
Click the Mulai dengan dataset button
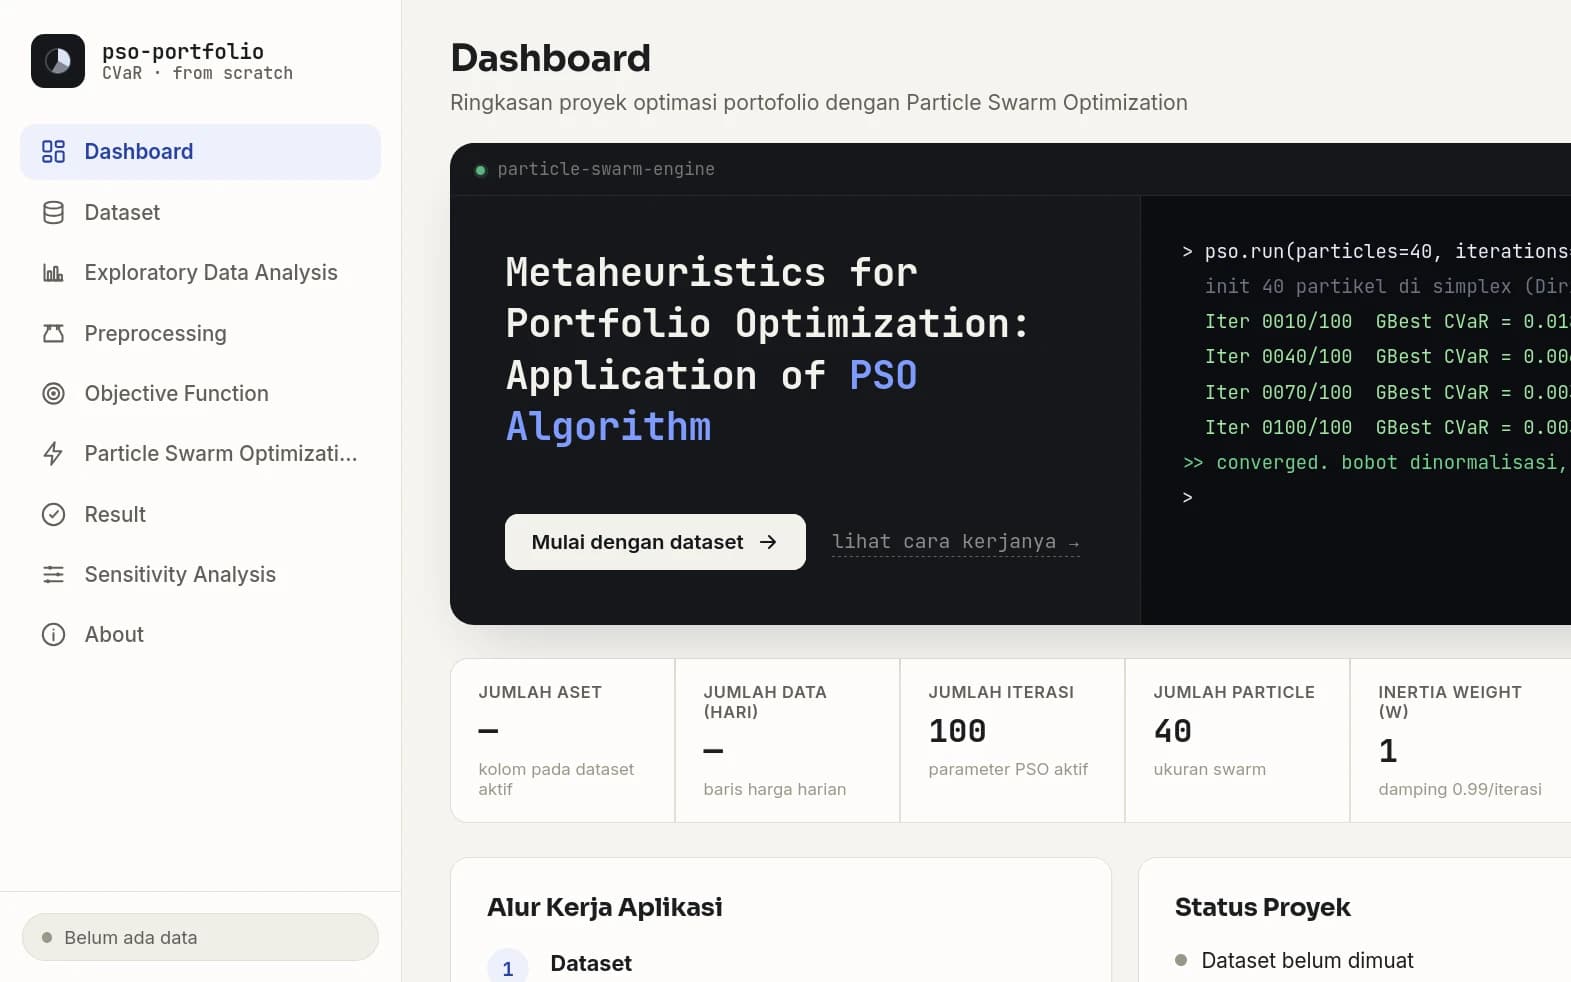655,542
